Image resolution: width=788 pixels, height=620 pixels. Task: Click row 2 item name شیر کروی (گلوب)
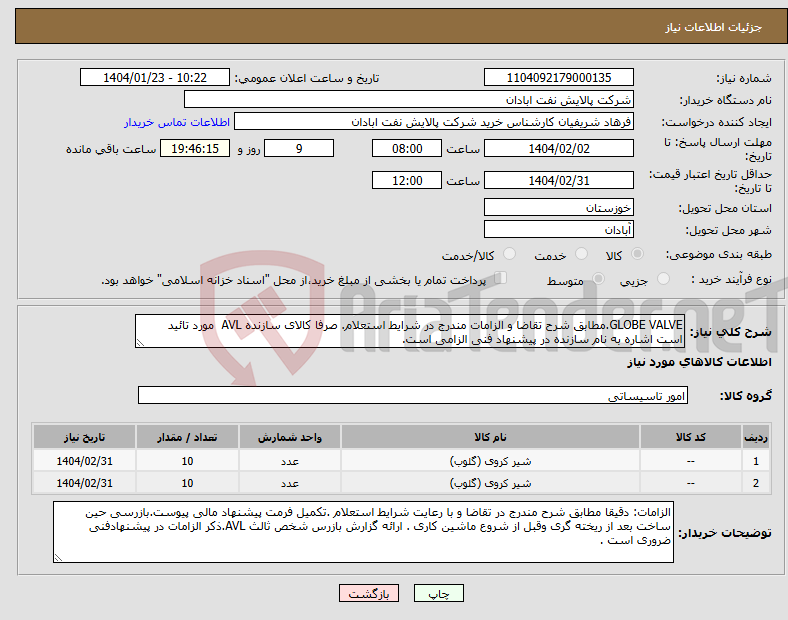490,483
